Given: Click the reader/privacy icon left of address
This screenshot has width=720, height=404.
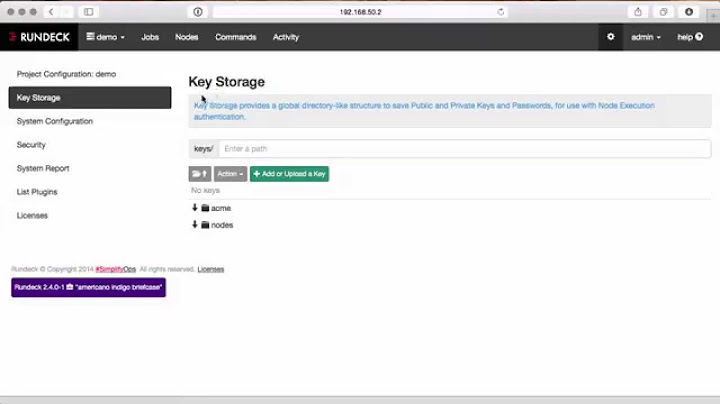Looking at the screenshot, I should (x=198, y=12).
